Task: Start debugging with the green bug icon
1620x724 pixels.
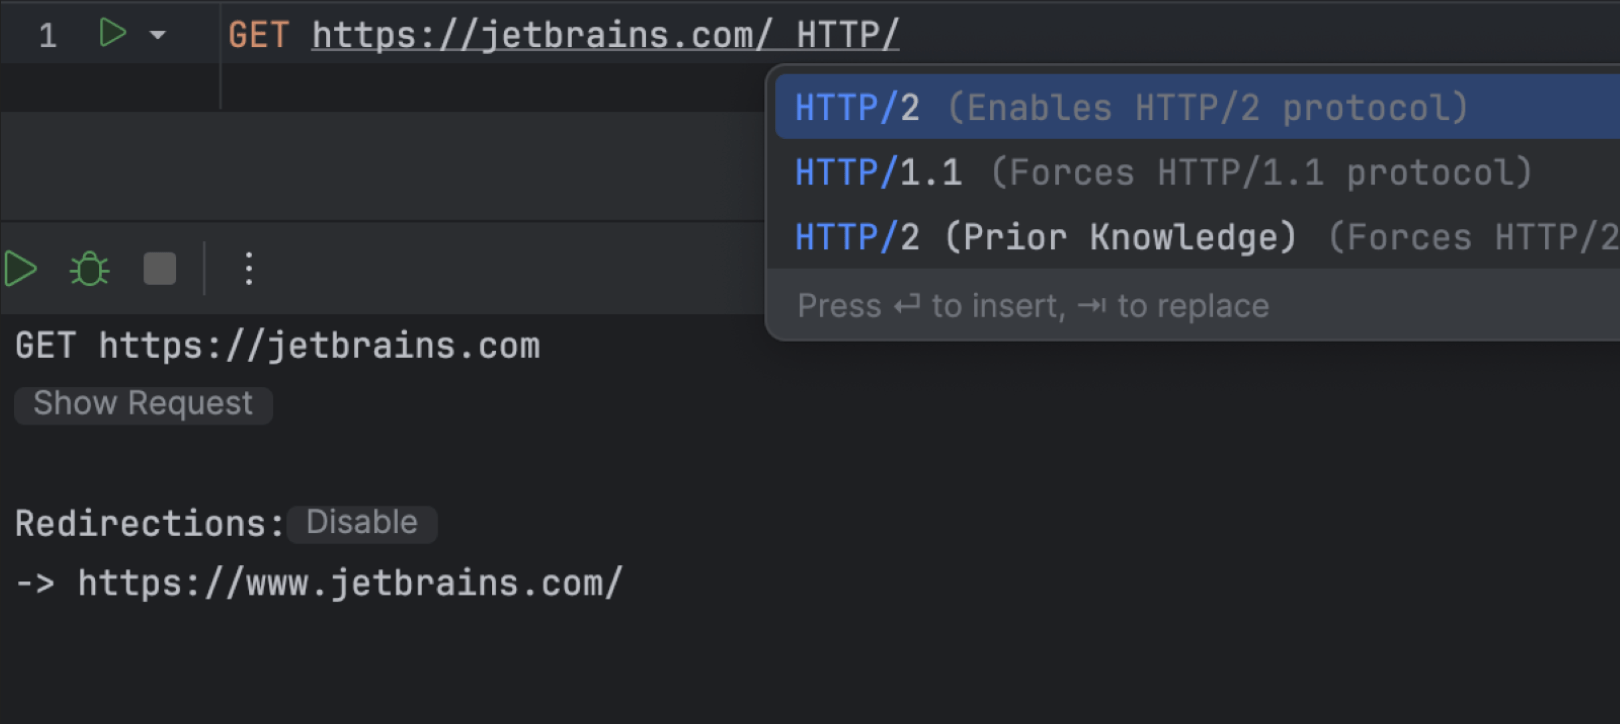Action: (x=89, y=269)
